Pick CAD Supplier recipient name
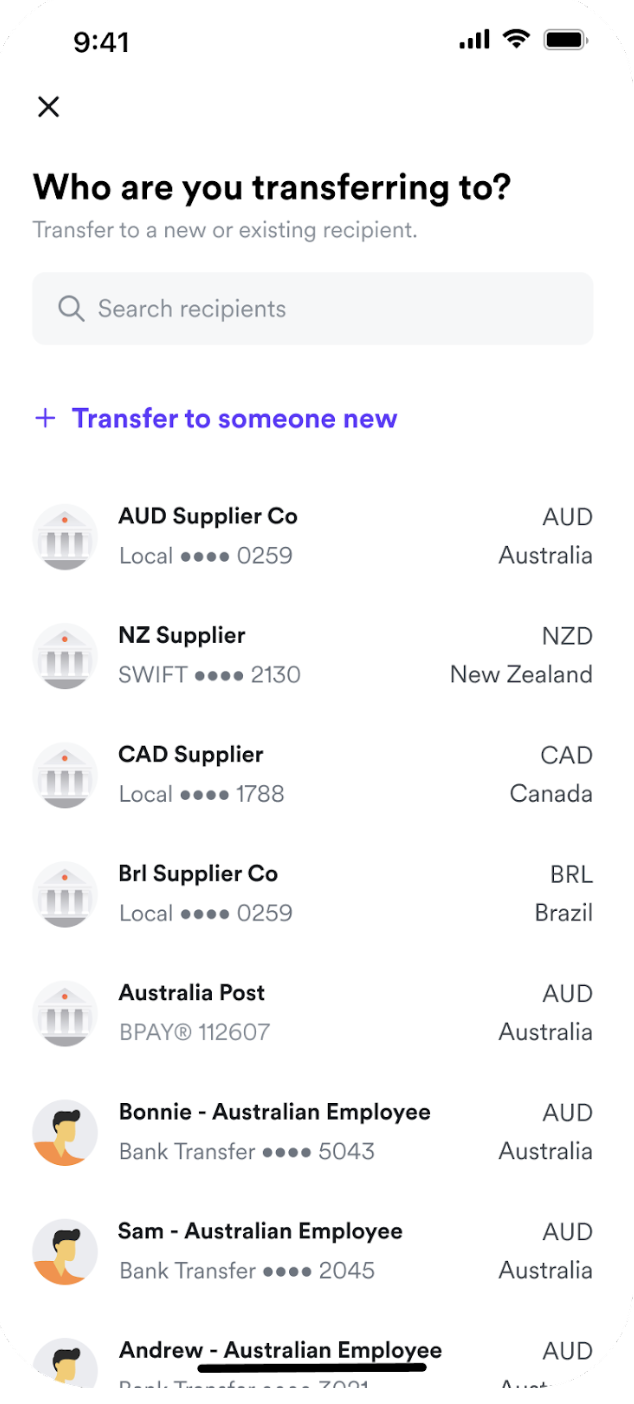This screenshot has height=1404, width=634. pos(191,755)
